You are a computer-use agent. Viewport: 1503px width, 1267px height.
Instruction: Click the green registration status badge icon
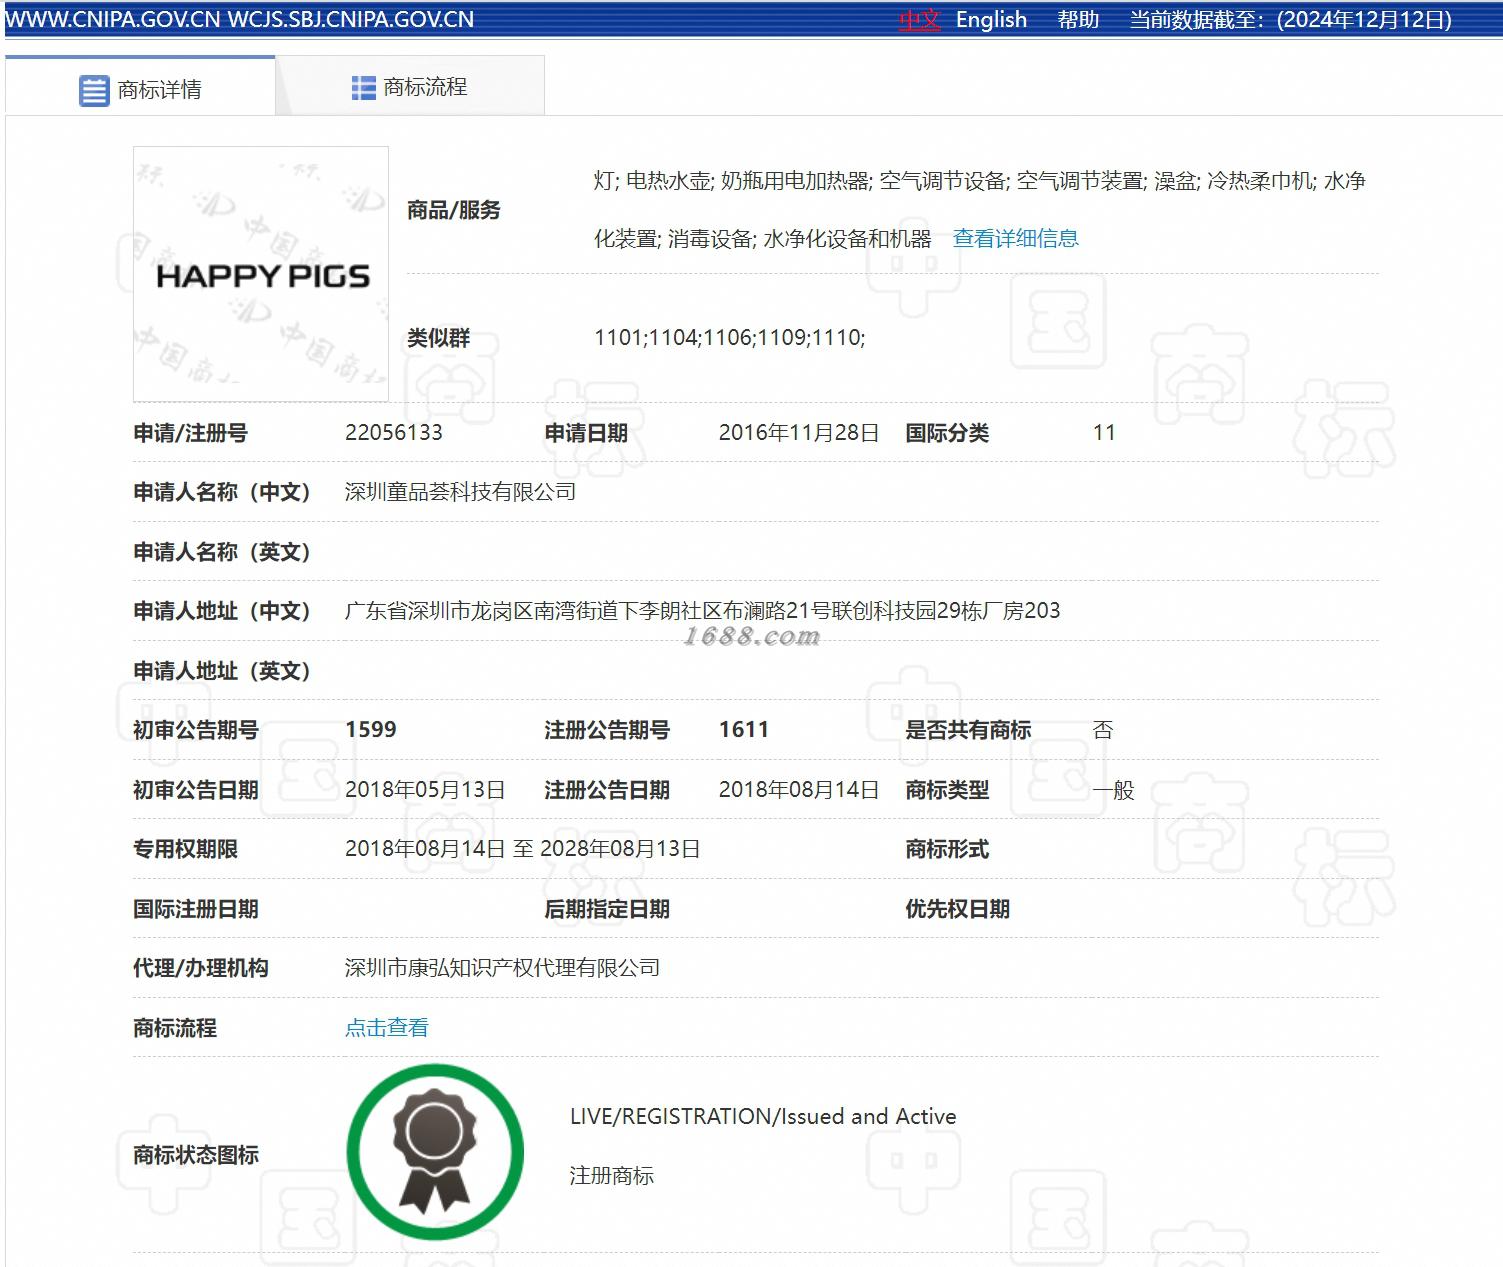tap(435, 1152)
